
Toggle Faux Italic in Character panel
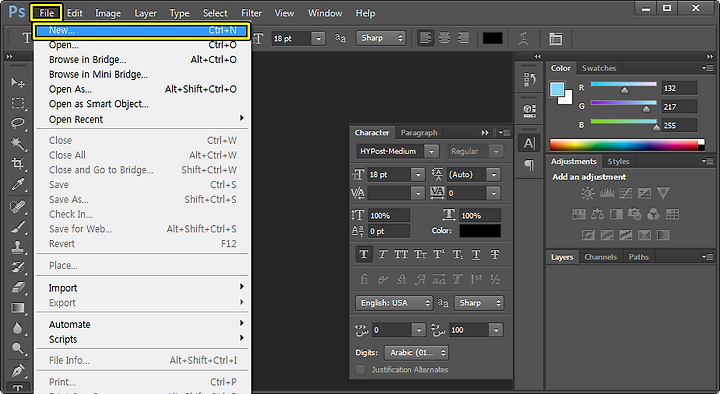click(x=382, y=254)
